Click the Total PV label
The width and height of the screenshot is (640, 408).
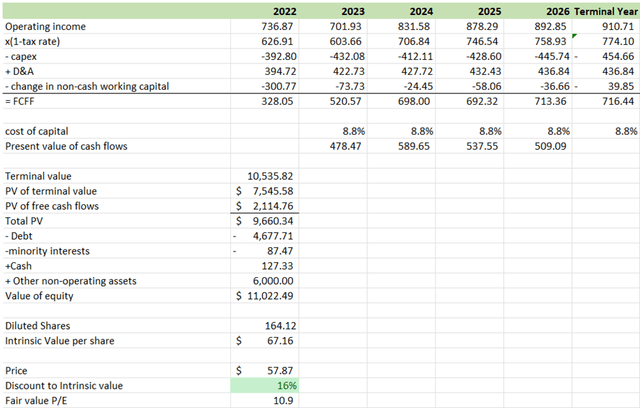(x=24, y=221)
